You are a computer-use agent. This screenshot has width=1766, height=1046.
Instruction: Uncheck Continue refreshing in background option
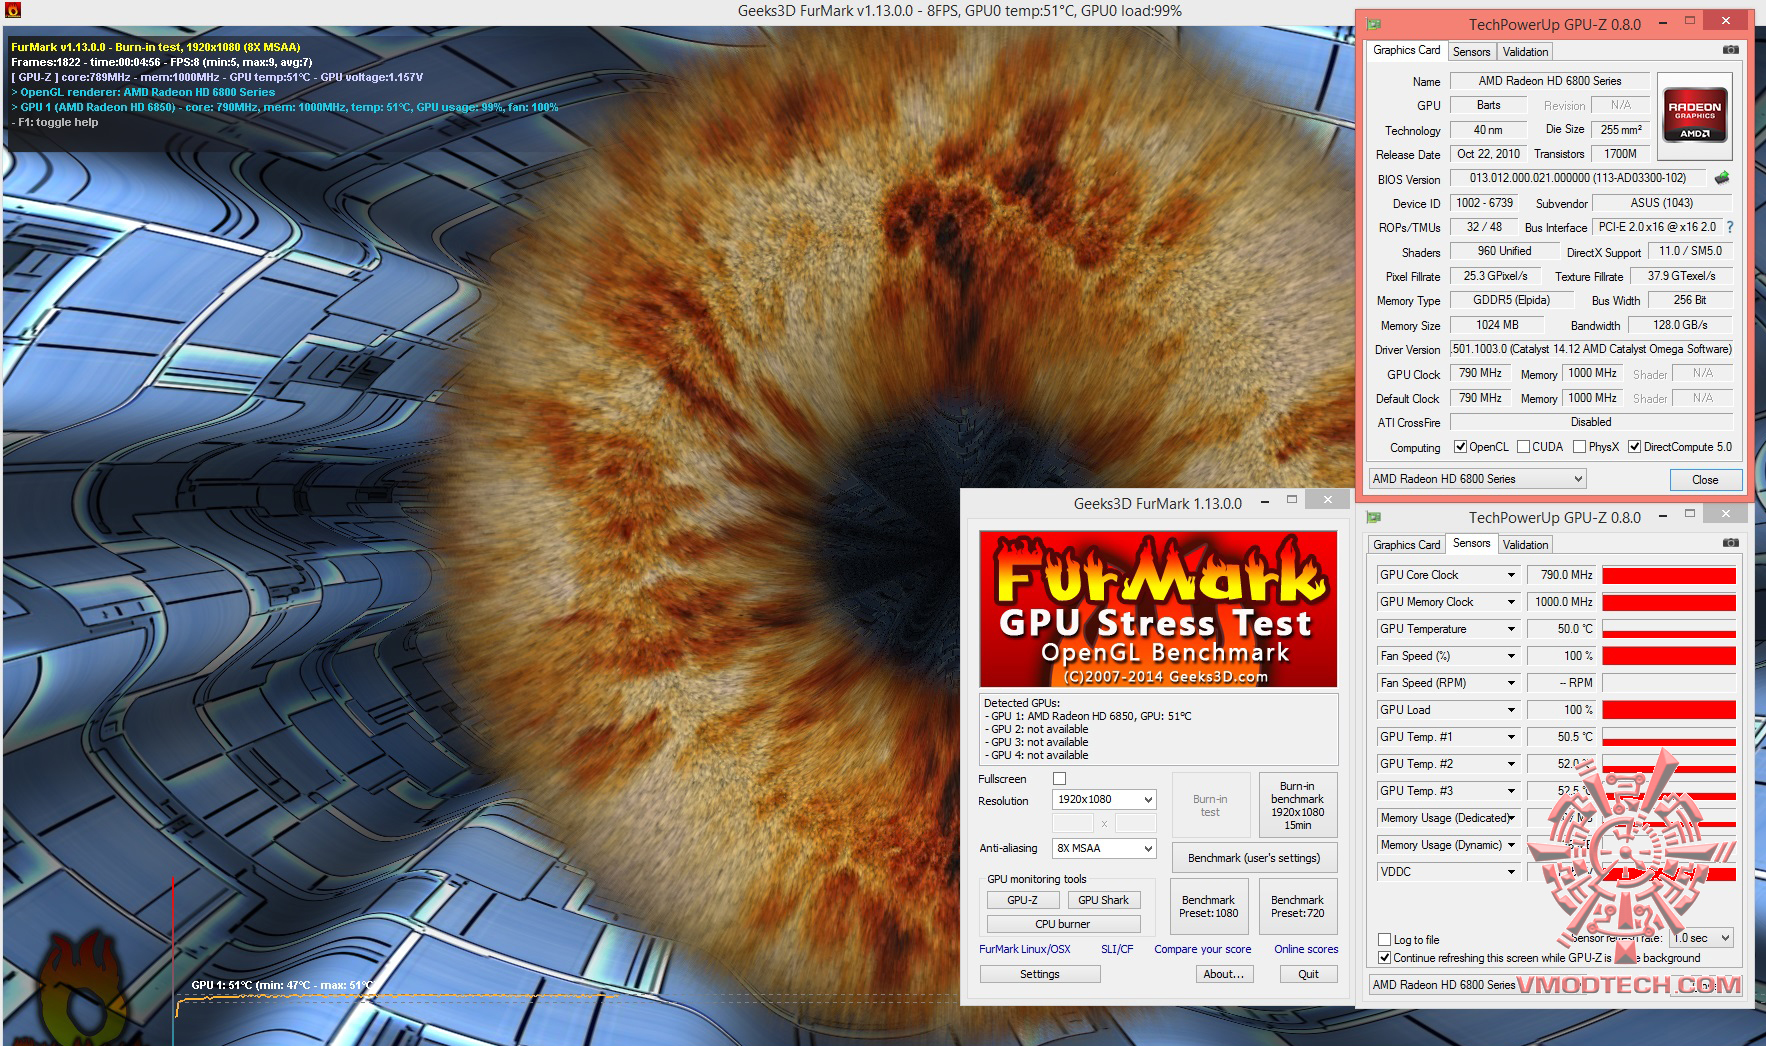point(1385,958)
